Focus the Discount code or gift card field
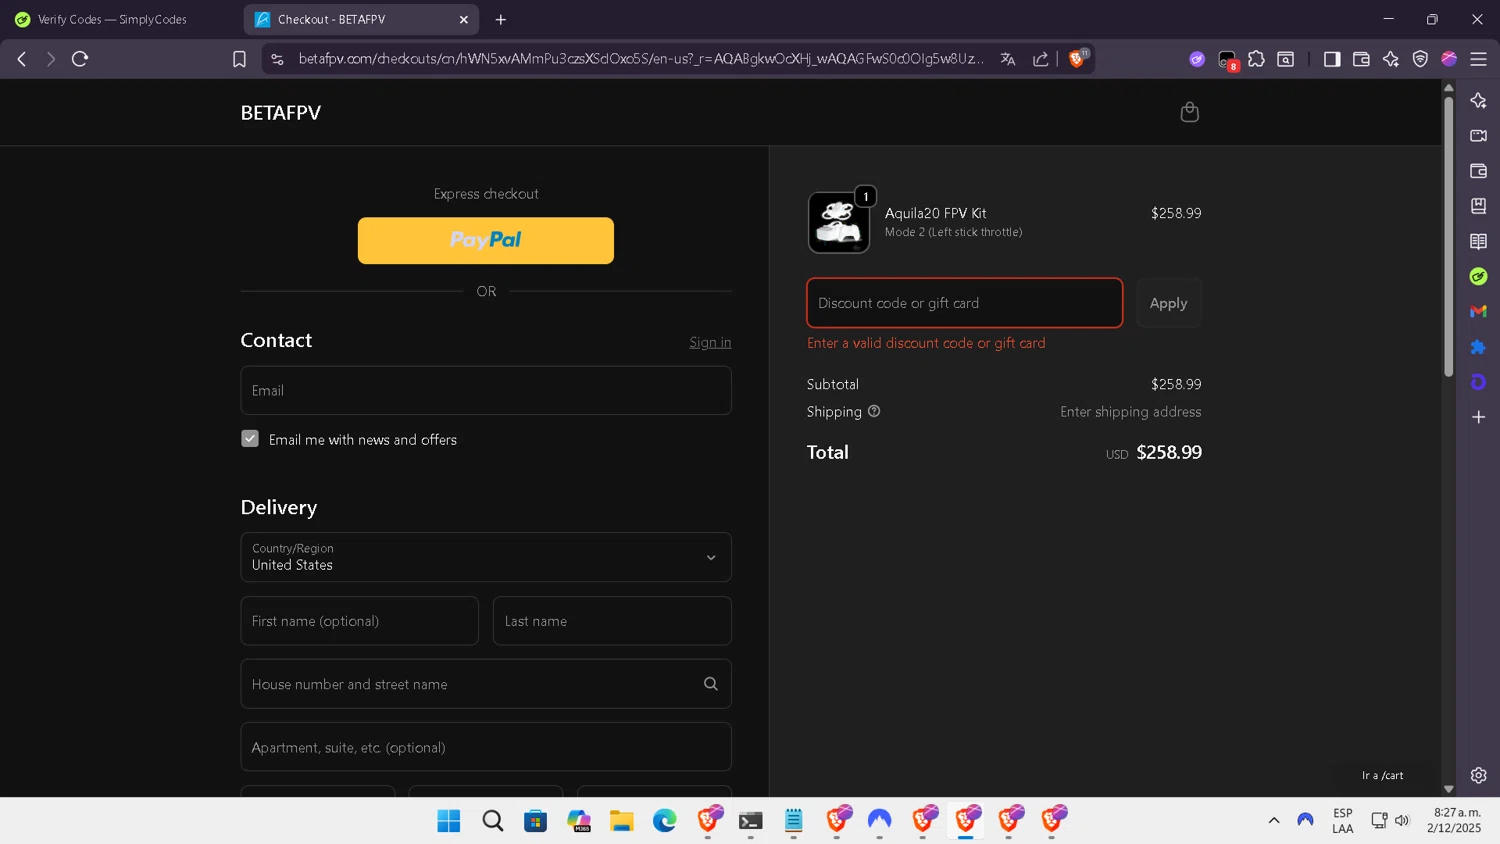Image resolution: width=1500 pixels, height=844 pixels. (x=965, y=303)
